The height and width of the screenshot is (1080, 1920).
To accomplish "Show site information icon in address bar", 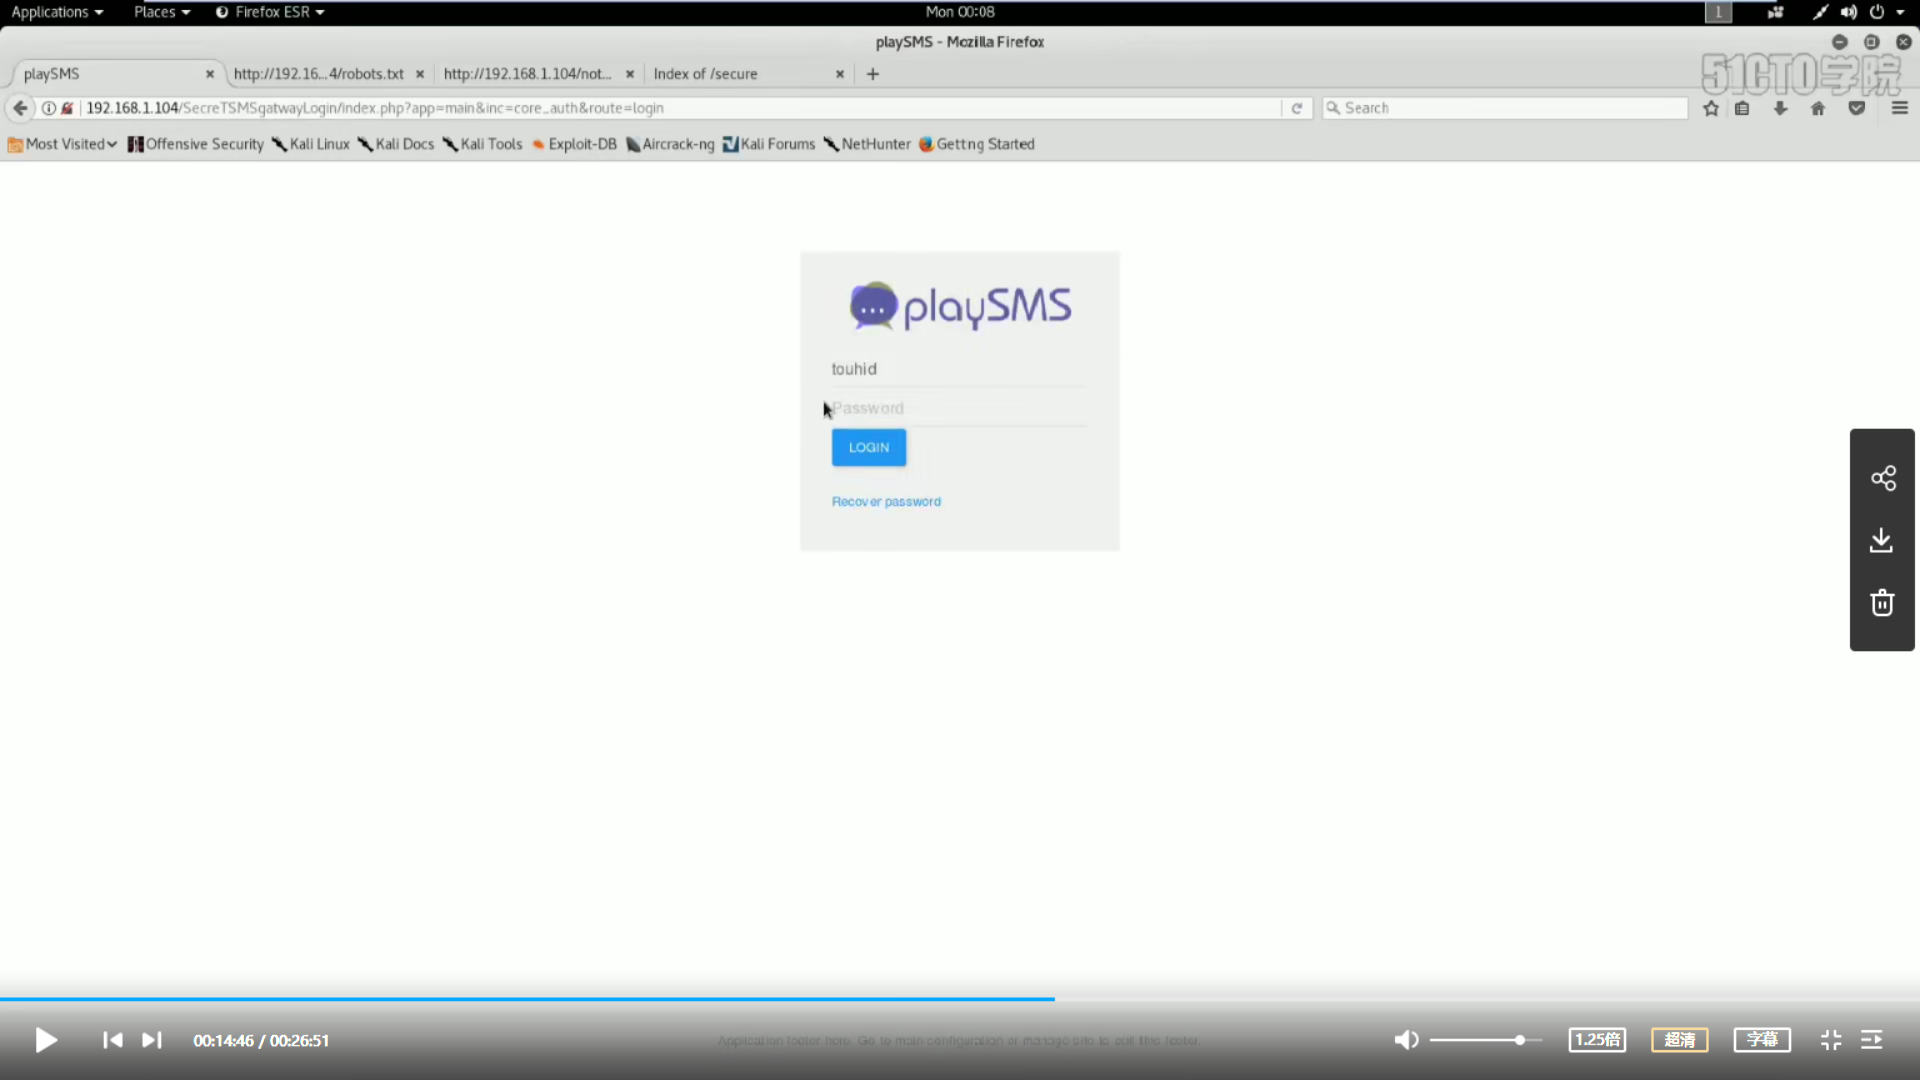I will (x=48, y=108).
